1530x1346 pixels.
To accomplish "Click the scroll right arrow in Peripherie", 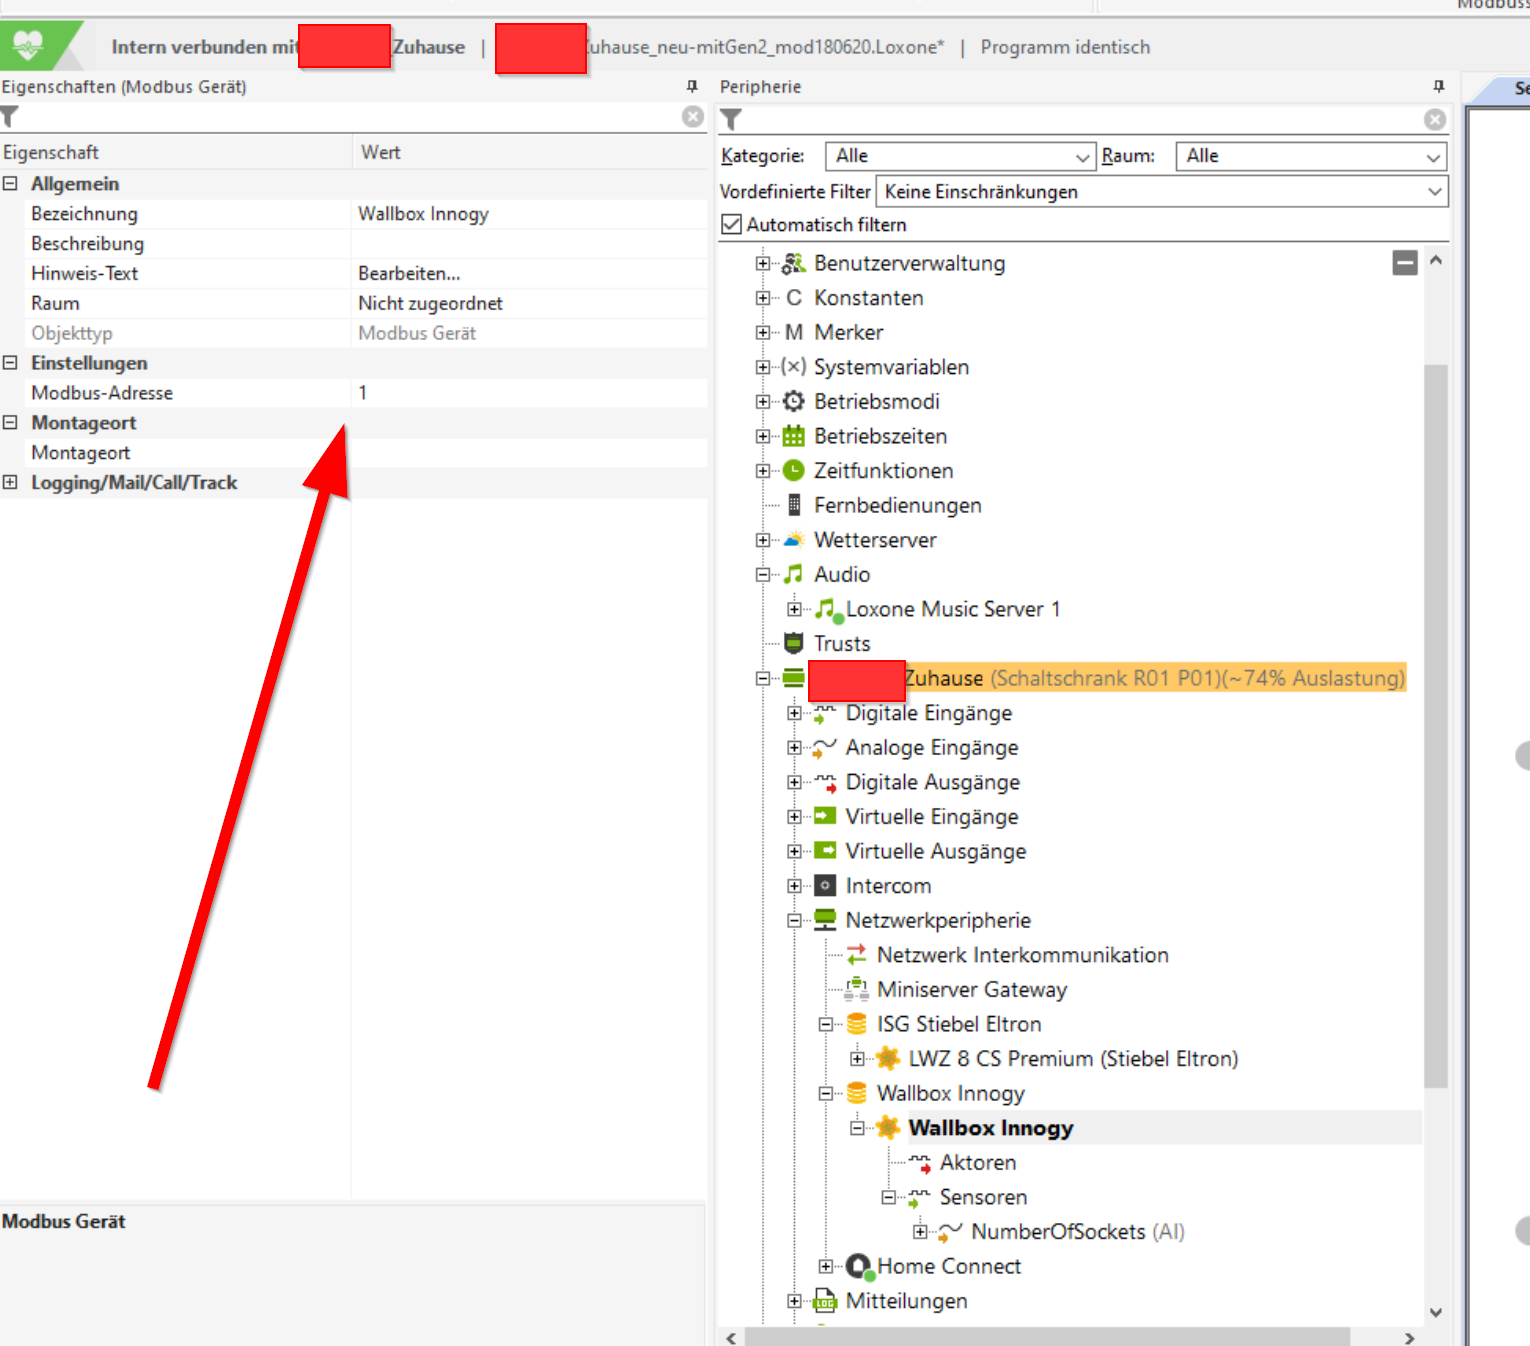I will [1409, 1338].
